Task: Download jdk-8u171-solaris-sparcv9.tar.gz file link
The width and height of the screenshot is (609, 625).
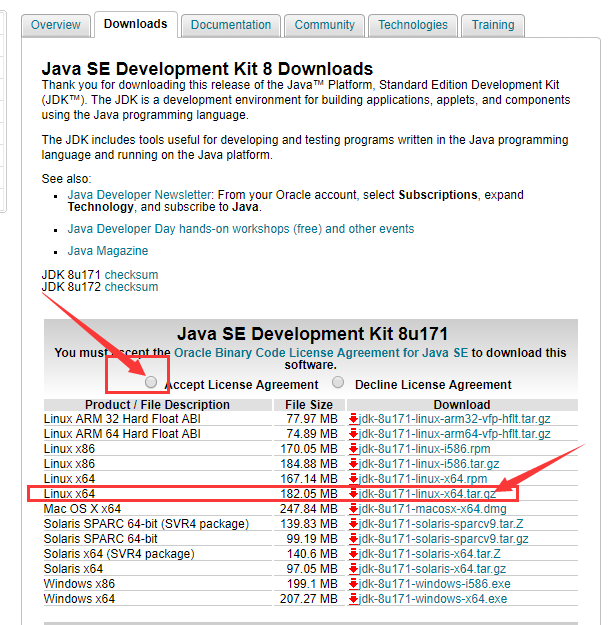Action: [x=444, y=539]
